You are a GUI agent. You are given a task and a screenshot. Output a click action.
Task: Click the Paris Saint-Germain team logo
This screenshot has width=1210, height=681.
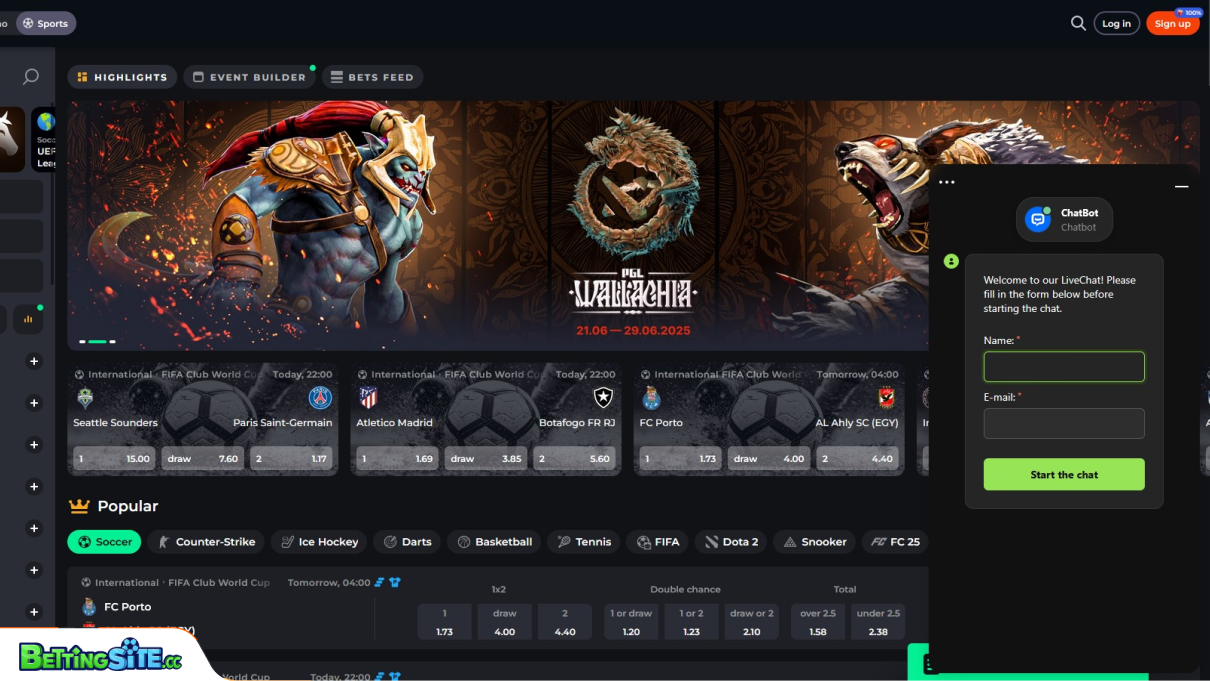(320, 398)
